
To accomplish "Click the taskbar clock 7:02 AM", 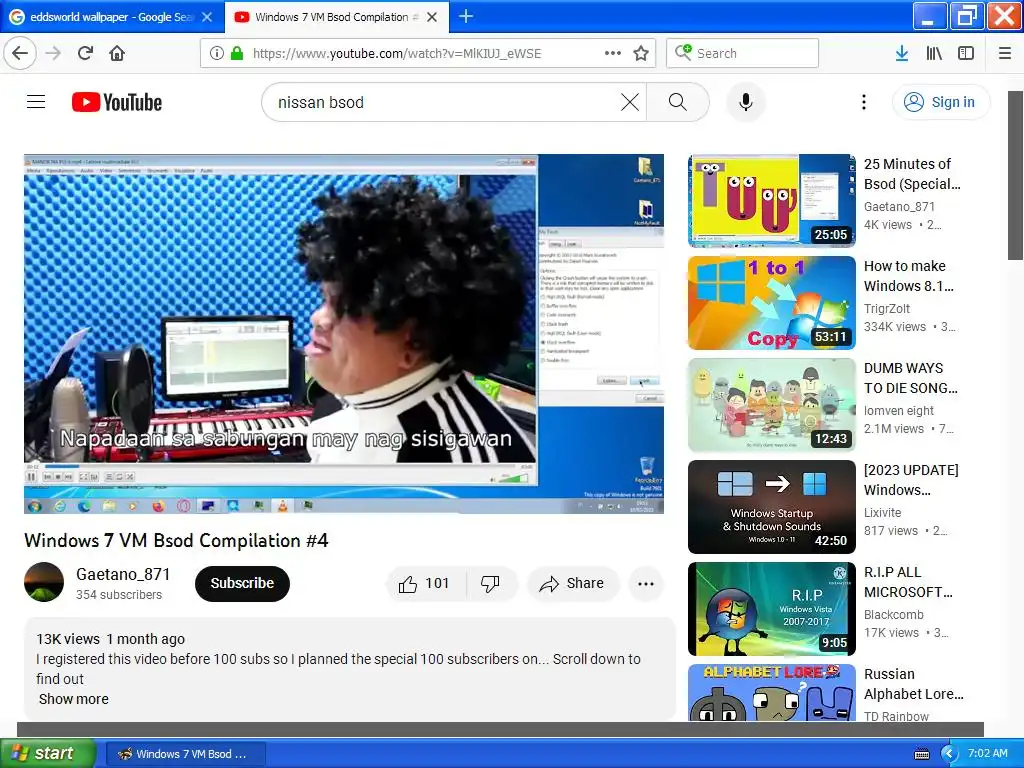I will click(x=987, y=753).
